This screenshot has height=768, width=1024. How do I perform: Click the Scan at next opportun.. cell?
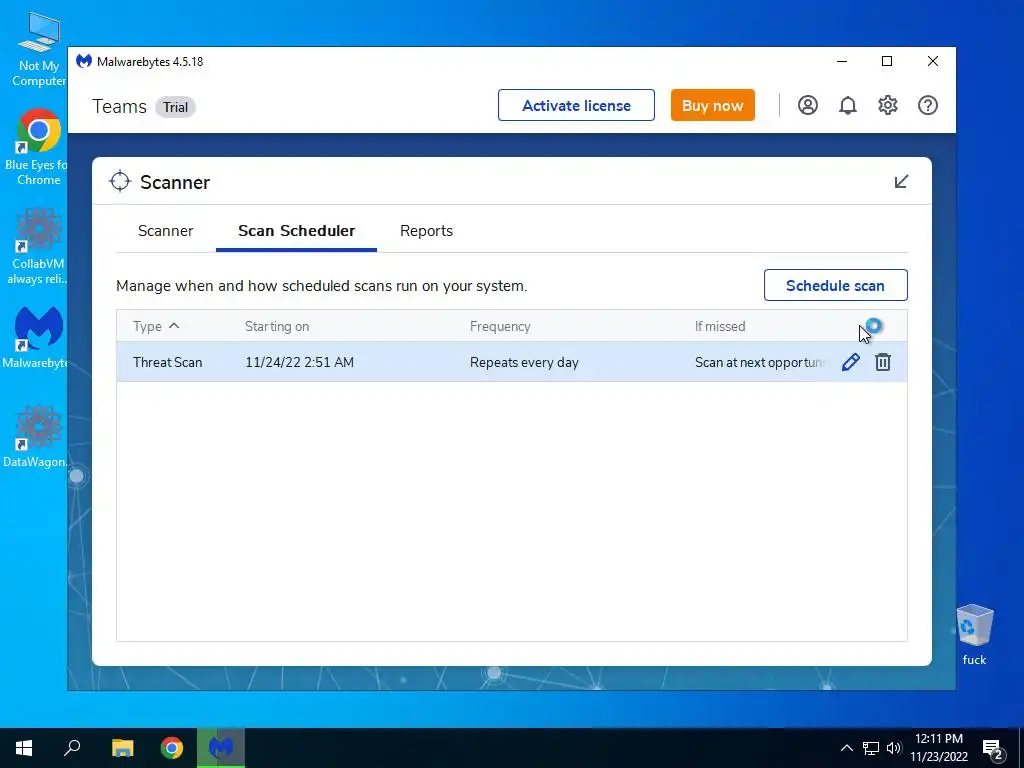(x=759, y=362)
